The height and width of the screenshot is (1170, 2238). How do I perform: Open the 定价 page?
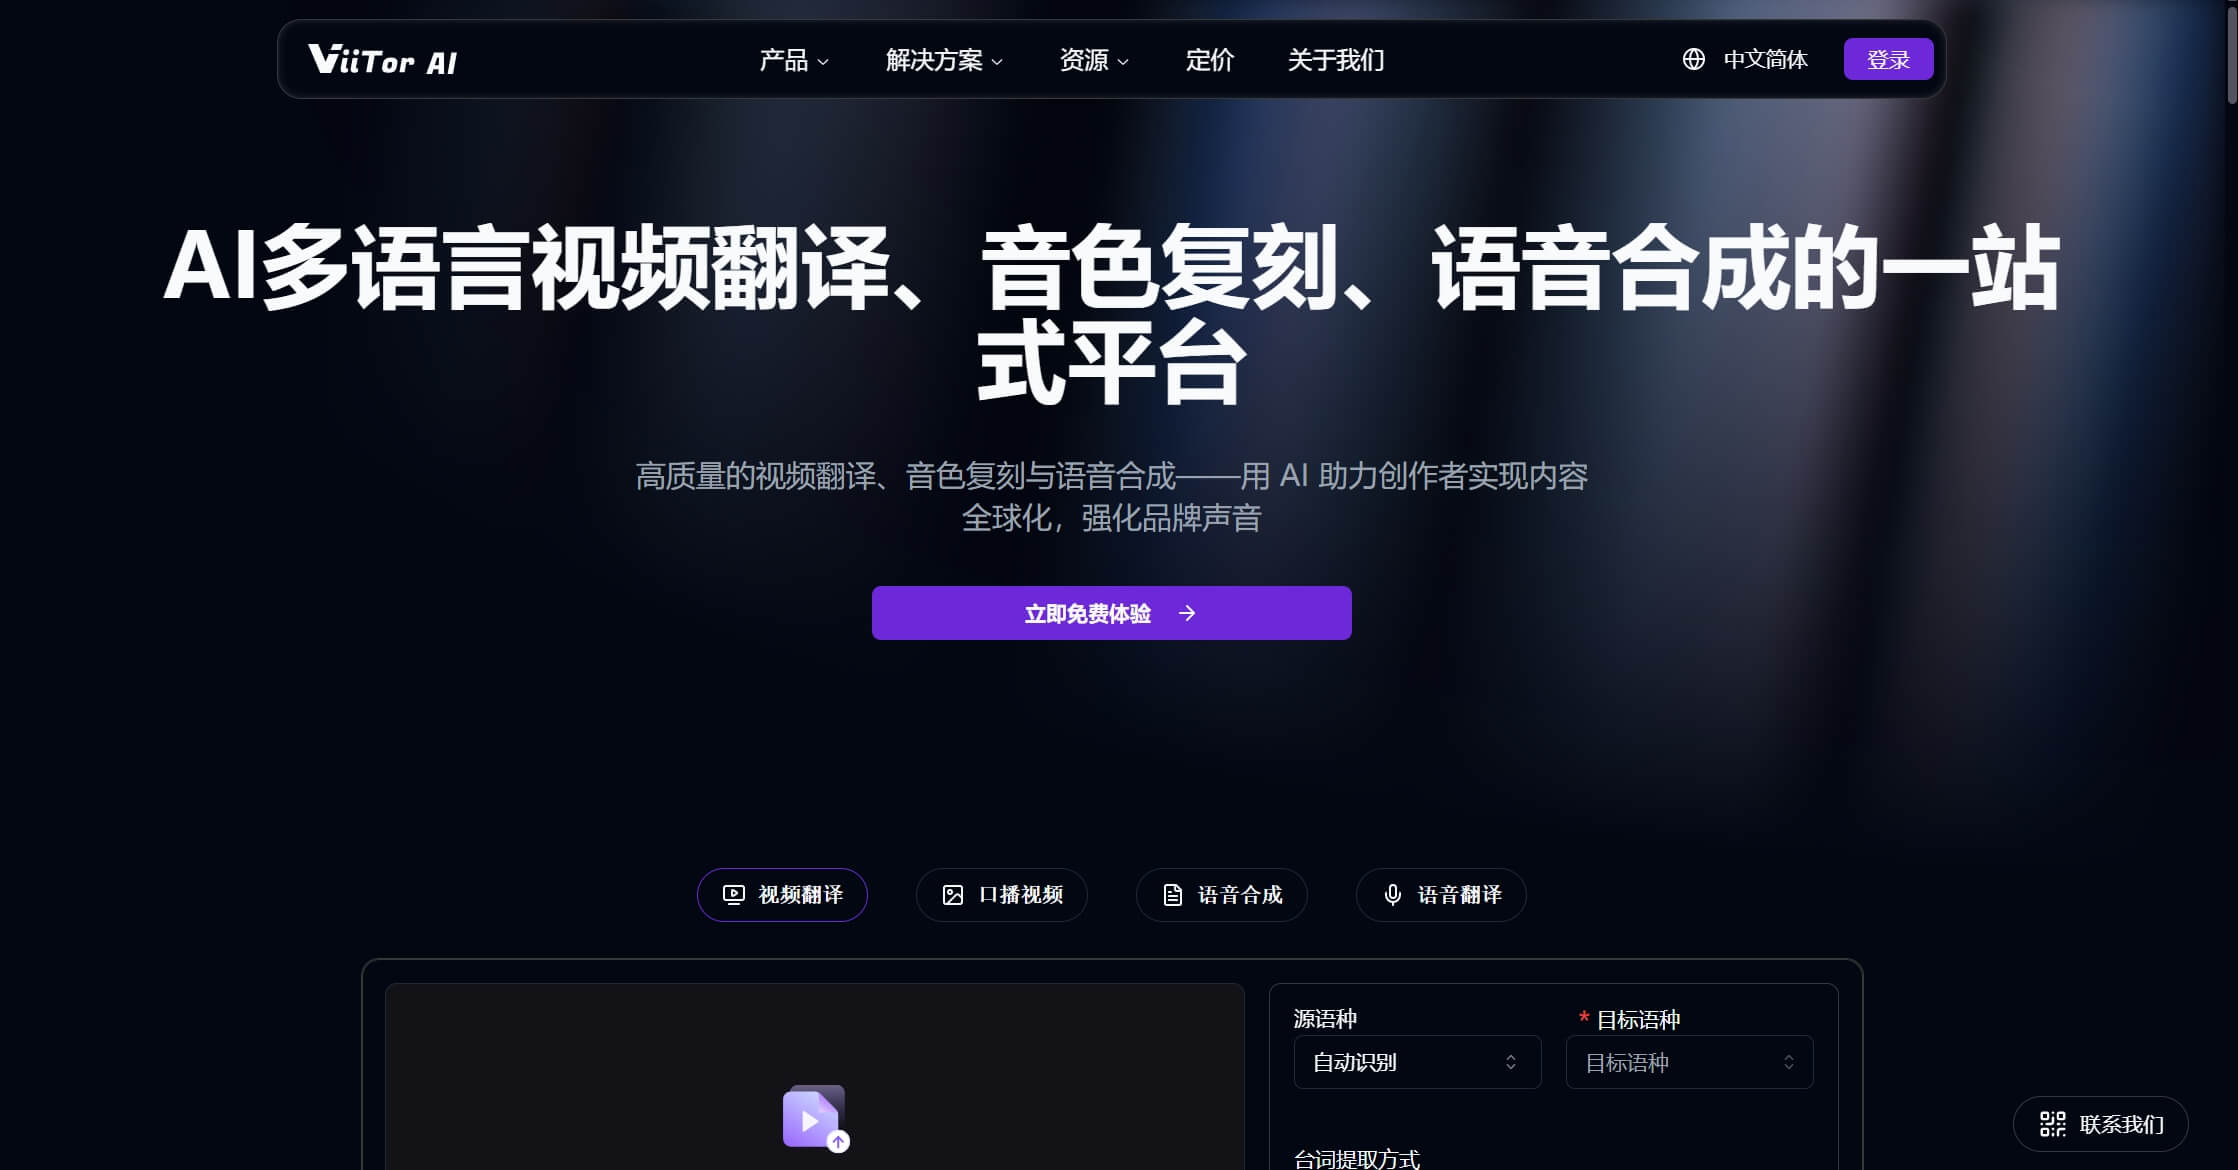click(x=1209, y=60)
